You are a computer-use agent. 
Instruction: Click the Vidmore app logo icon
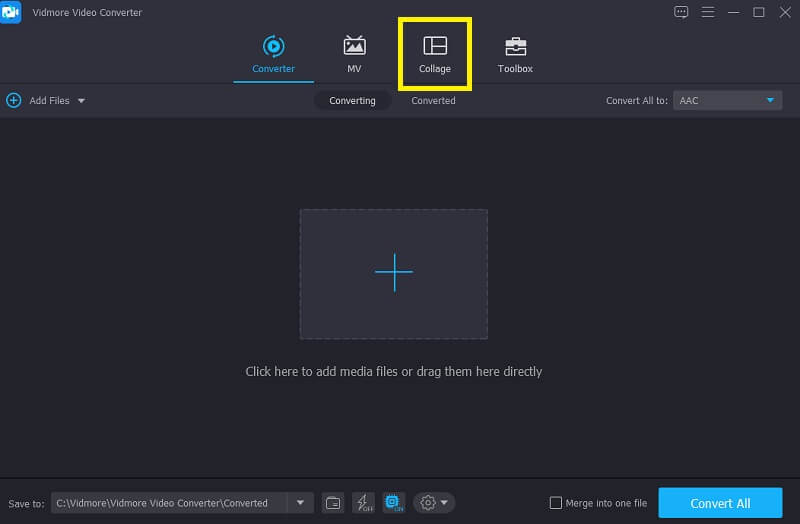[12, 12]
